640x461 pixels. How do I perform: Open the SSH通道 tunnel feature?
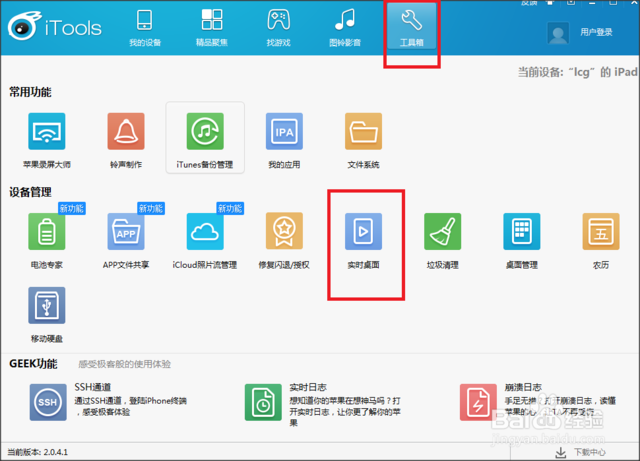click(x=48, y=402)
